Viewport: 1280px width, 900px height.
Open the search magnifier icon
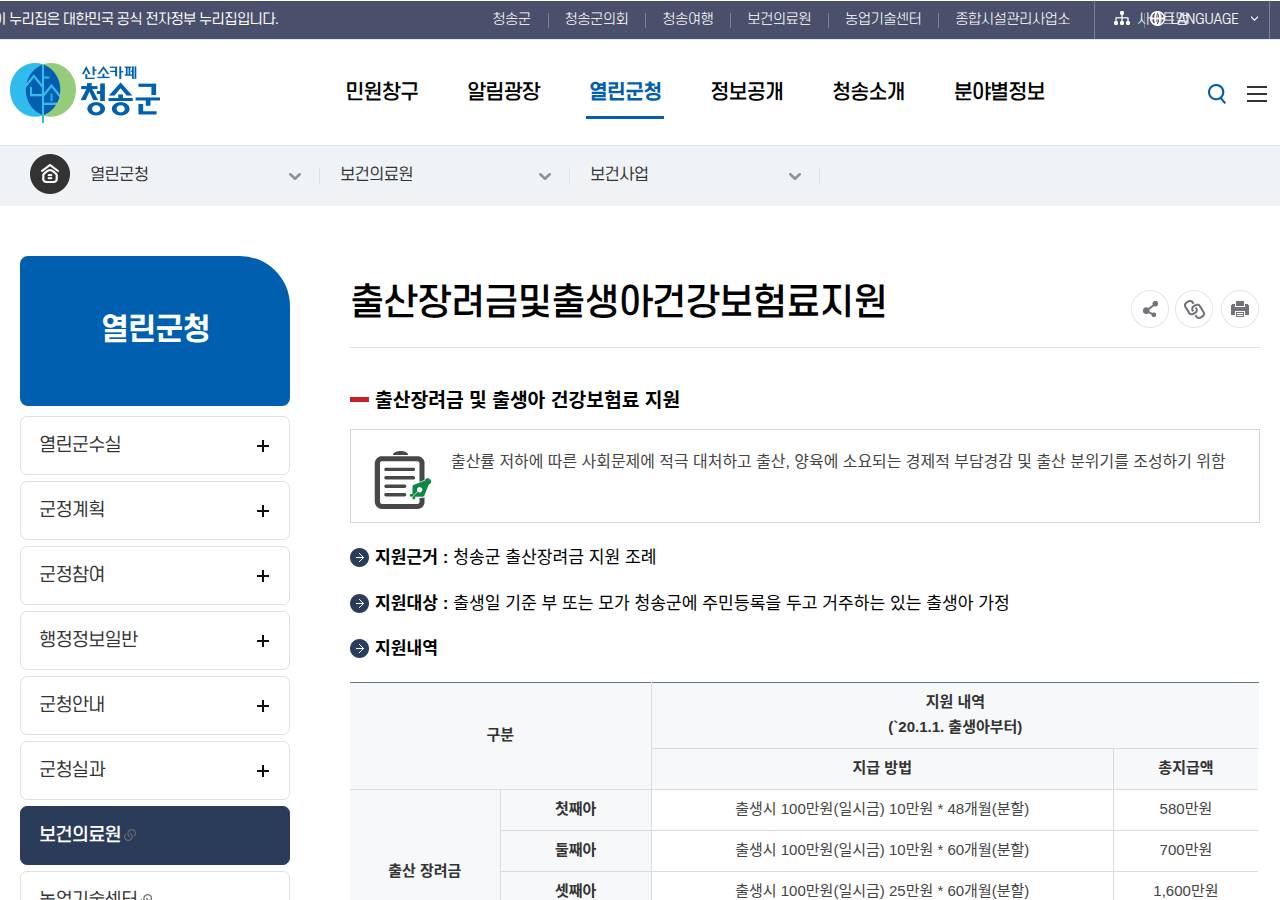pos(1217,94)
